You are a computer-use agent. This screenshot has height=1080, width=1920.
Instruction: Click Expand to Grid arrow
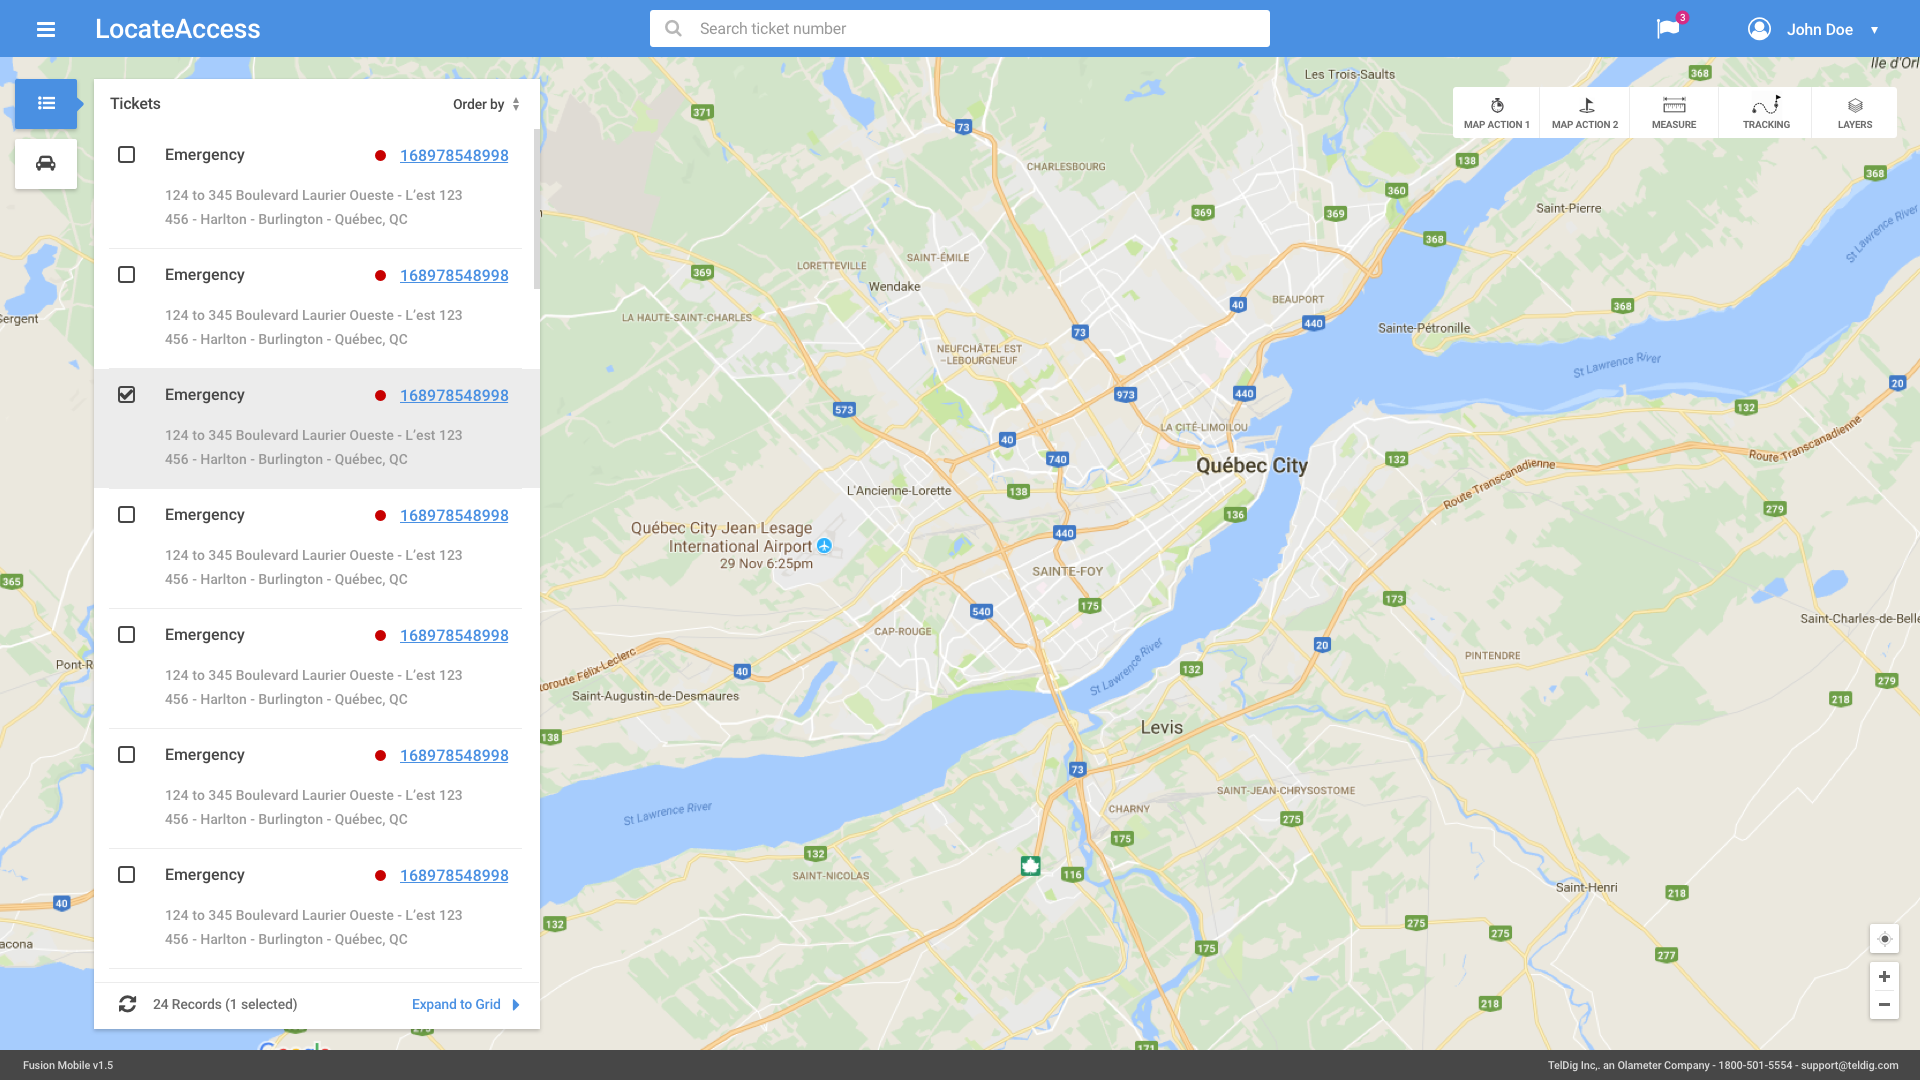tap(516, 1004)
